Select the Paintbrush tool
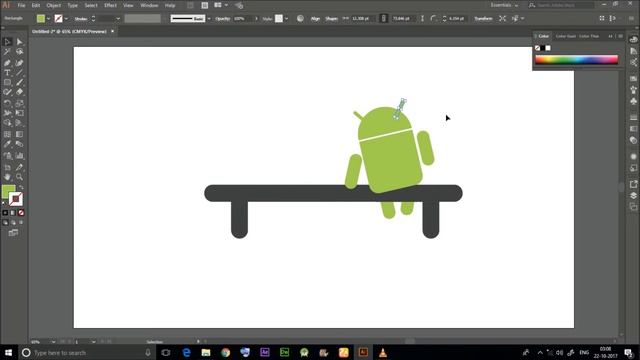The height and width of the screenshot is (360, 640). [20, 82]
